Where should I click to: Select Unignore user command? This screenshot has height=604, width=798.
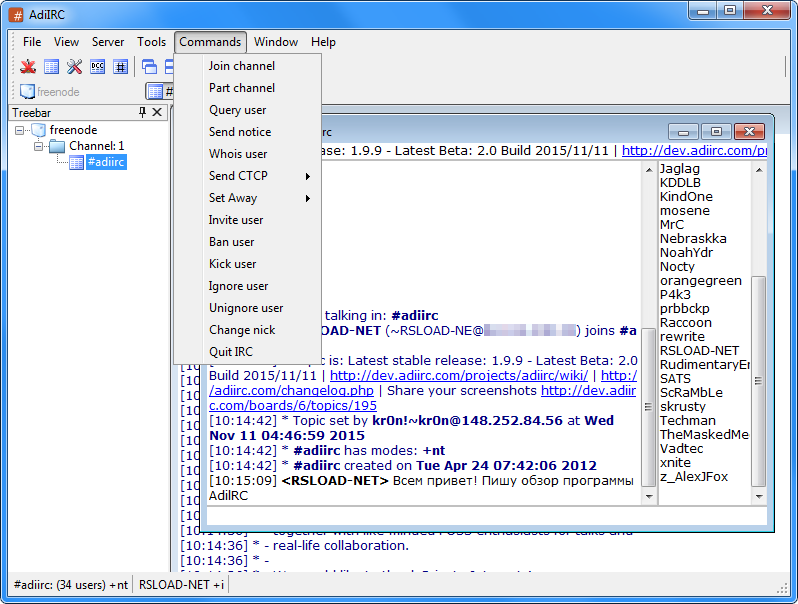(248, 308)
